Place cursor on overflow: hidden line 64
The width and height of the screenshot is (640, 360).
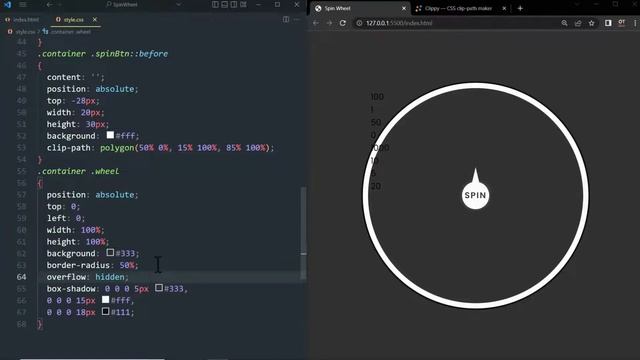87,277
